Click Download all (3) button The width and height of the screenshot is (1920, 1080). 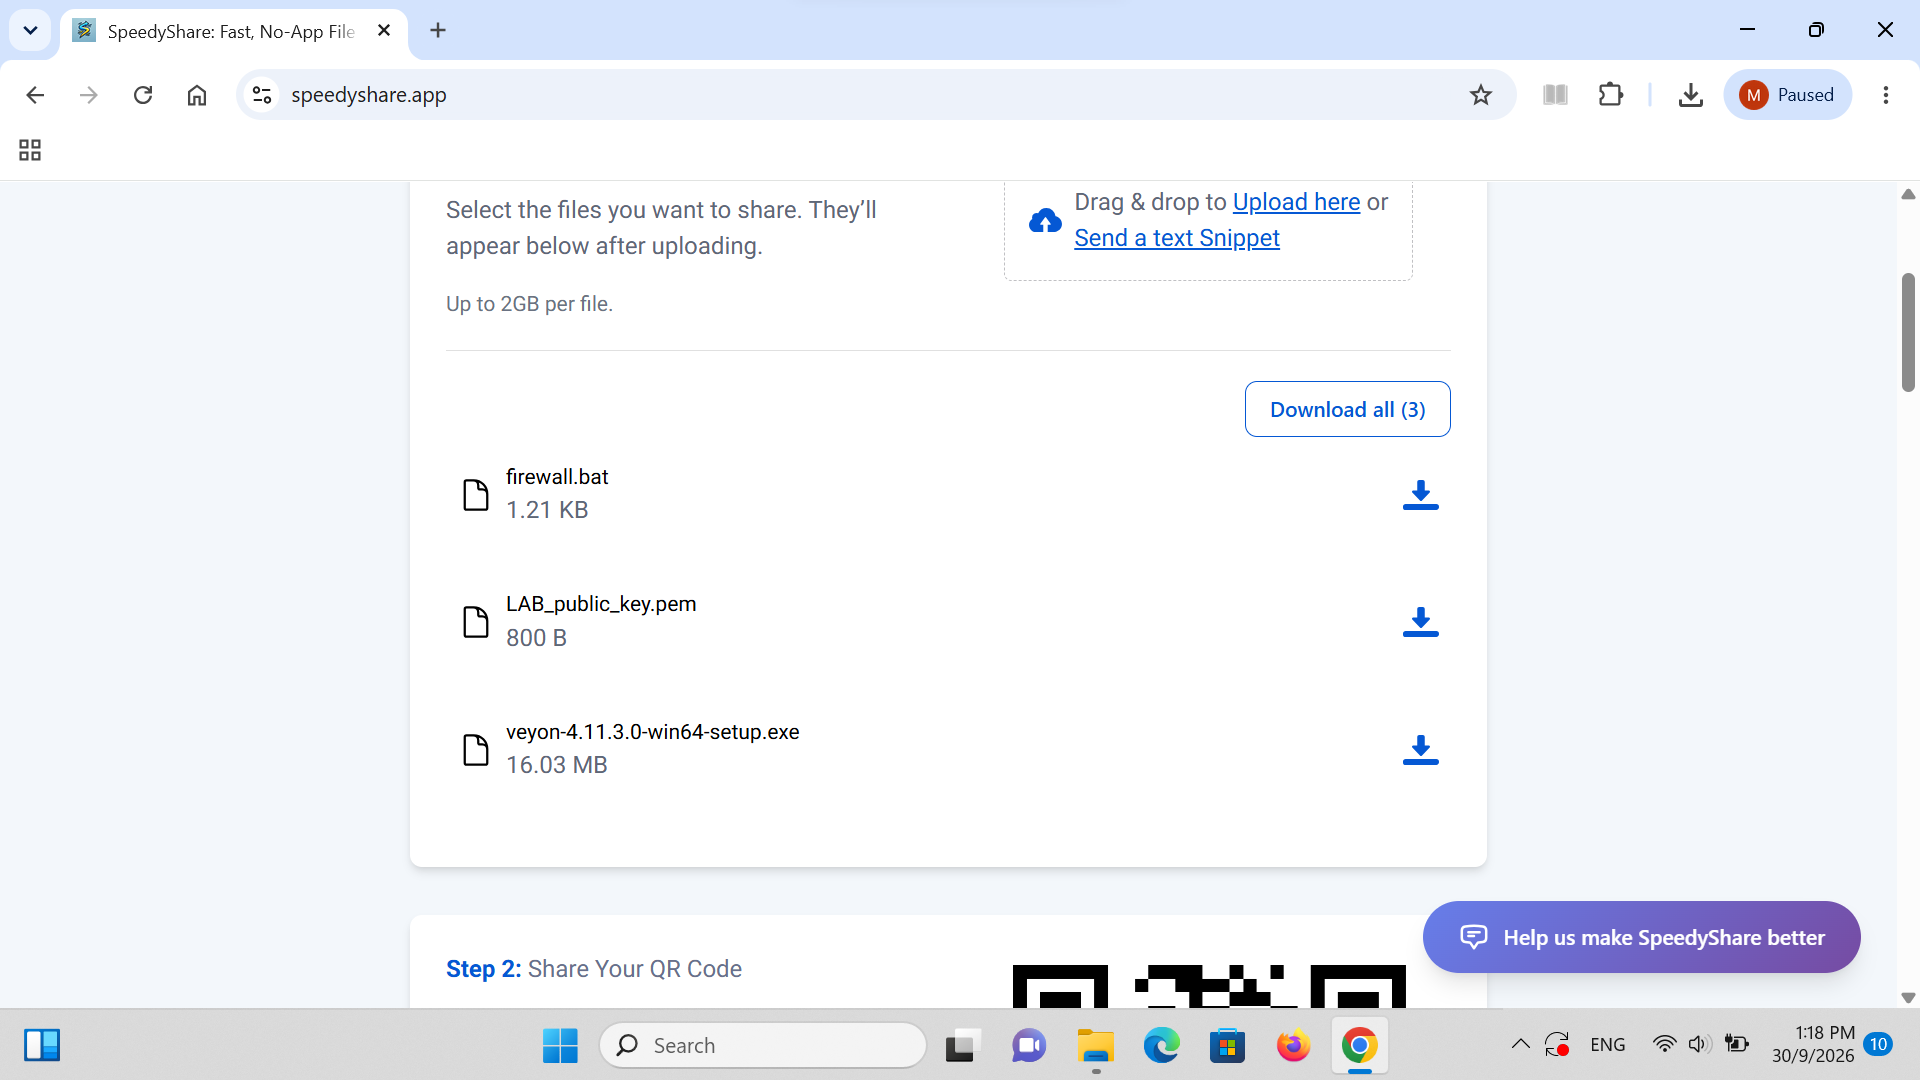coord(1347,409)
